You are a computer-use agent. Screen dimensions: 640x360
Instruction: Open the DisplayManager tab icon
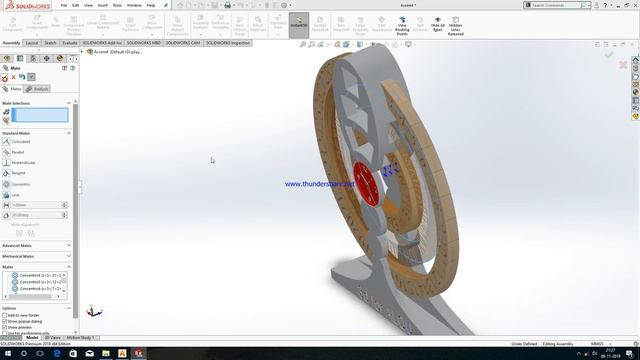click(x=60, y=58)
